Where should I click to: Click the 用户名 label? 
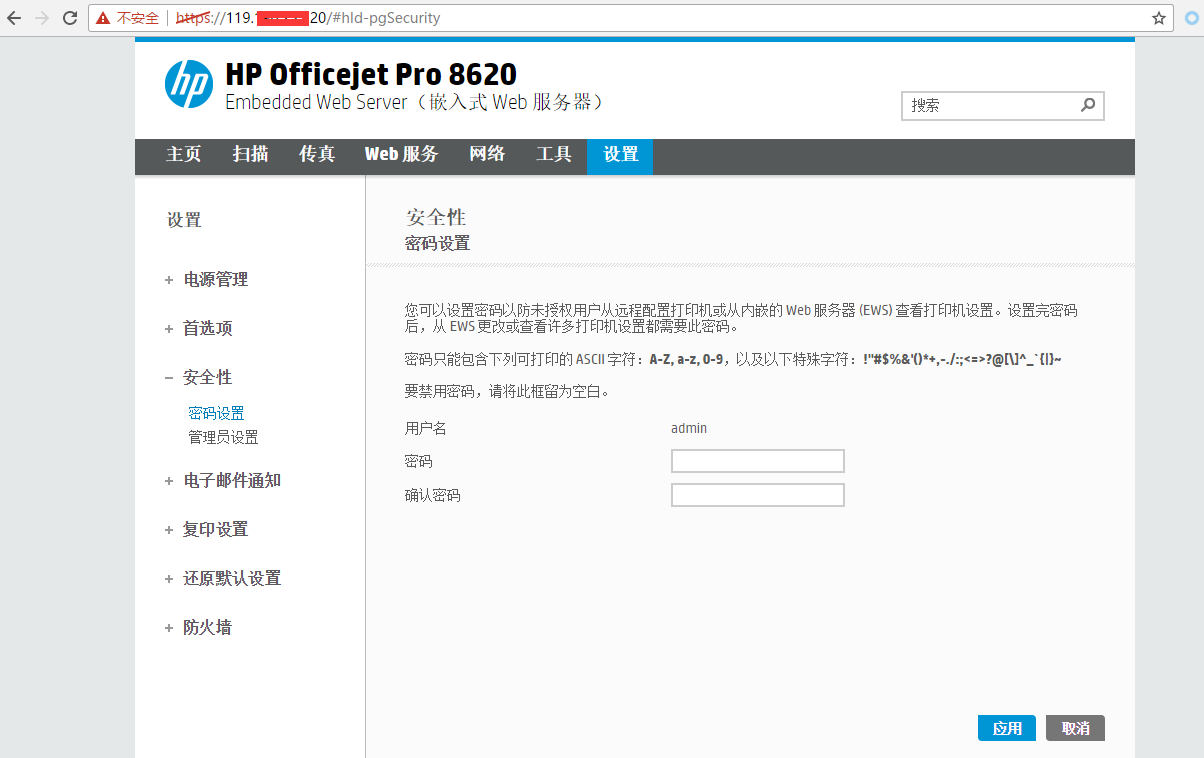426,428
